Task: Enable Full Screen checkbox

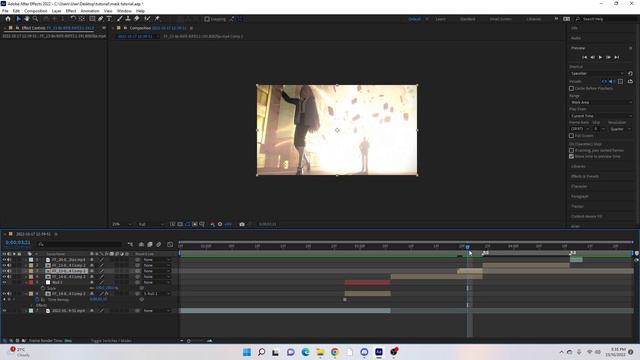Action: (571, 136)
